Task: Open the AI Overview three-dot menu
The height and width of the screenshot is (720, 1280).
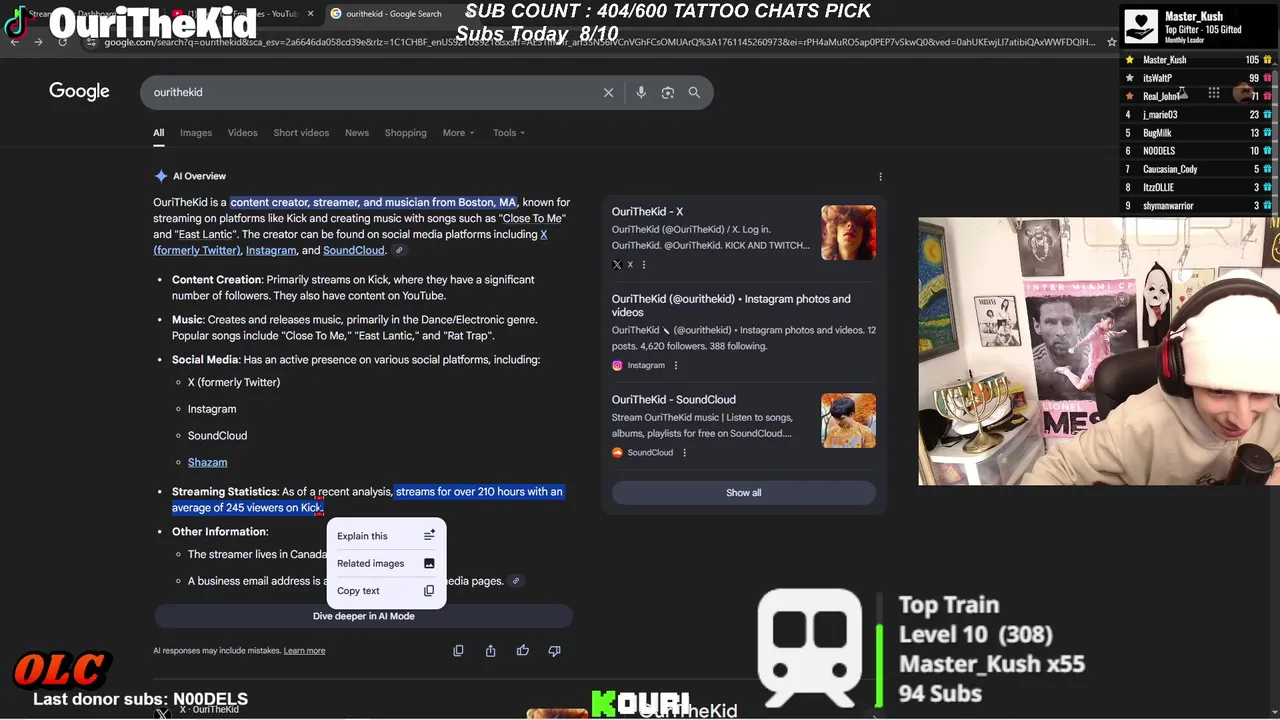Action: 880,176
